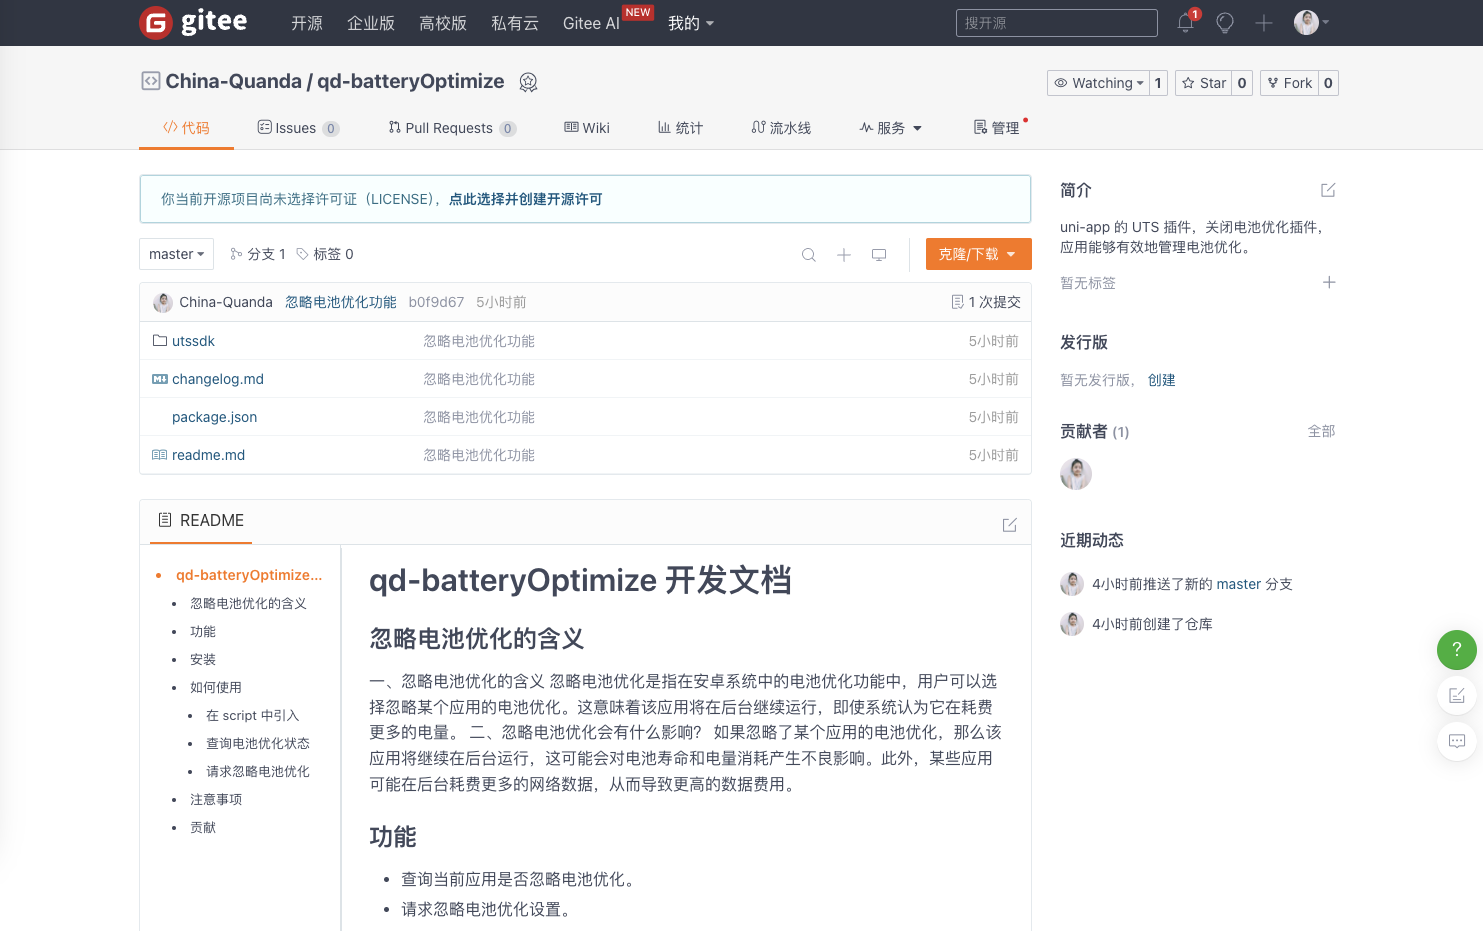Switch to the Issues tab
The image size is (1483, 931).
click(x=298, y=128)
